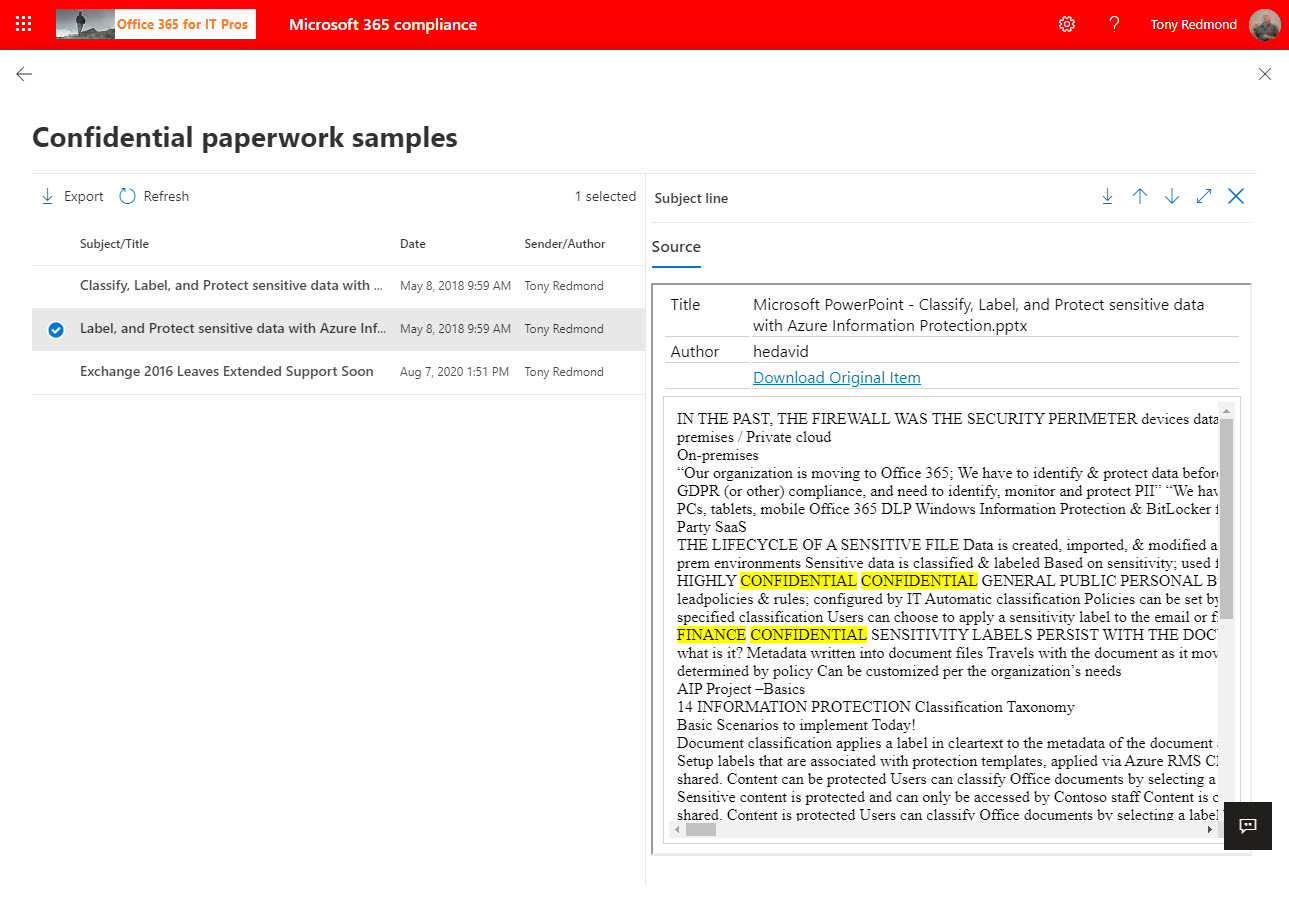Click '1 selected' status text
Screen dimensions: 1289x902
tap(605, 197)
